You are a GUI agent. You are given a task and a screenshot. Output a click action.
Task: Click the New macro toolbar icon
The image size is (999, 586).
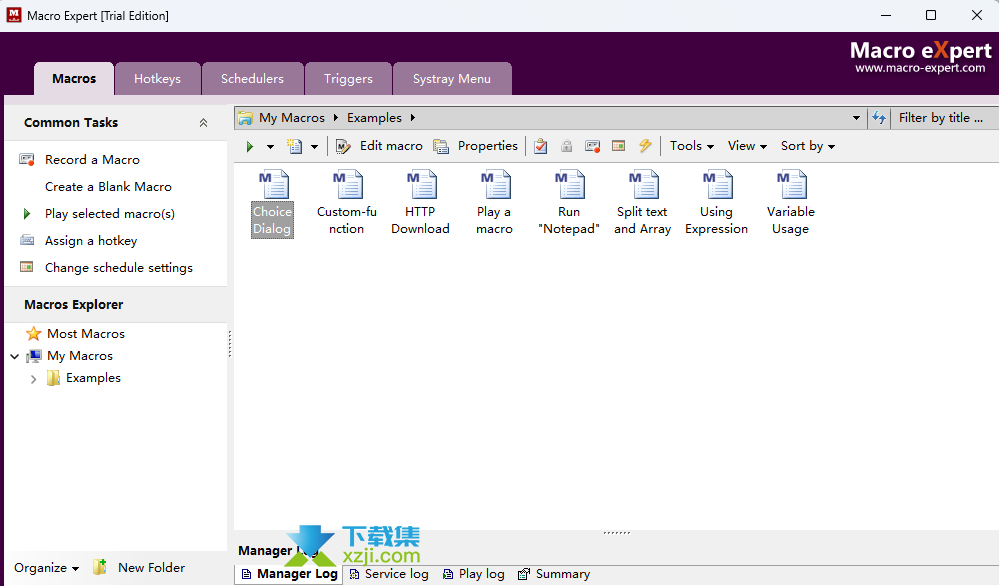tap(295, 146)
